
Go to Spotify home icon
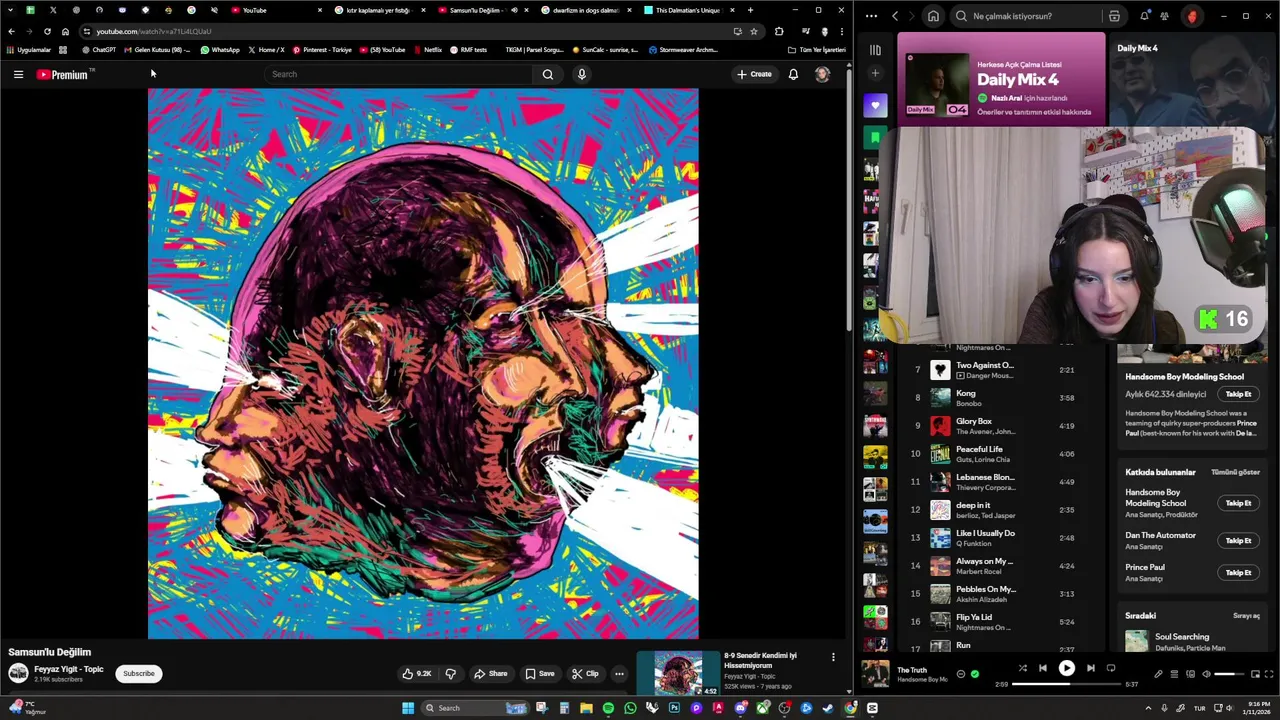[933, 16]
